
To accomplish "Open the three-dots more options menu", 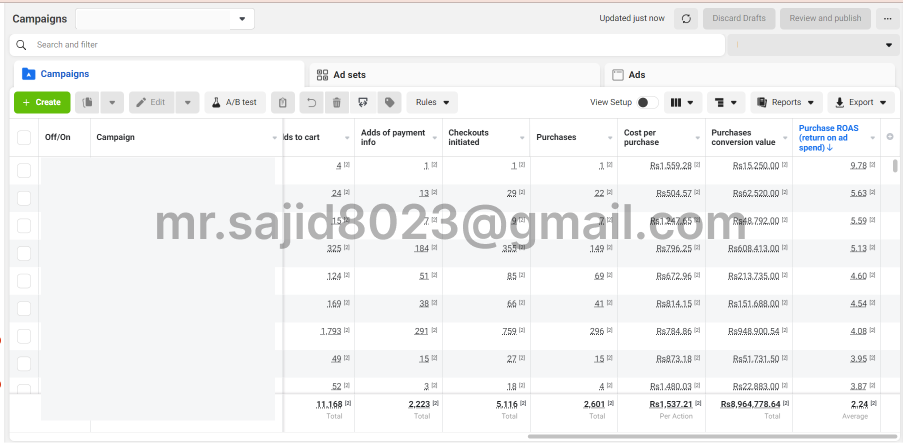I will (886, 18).
